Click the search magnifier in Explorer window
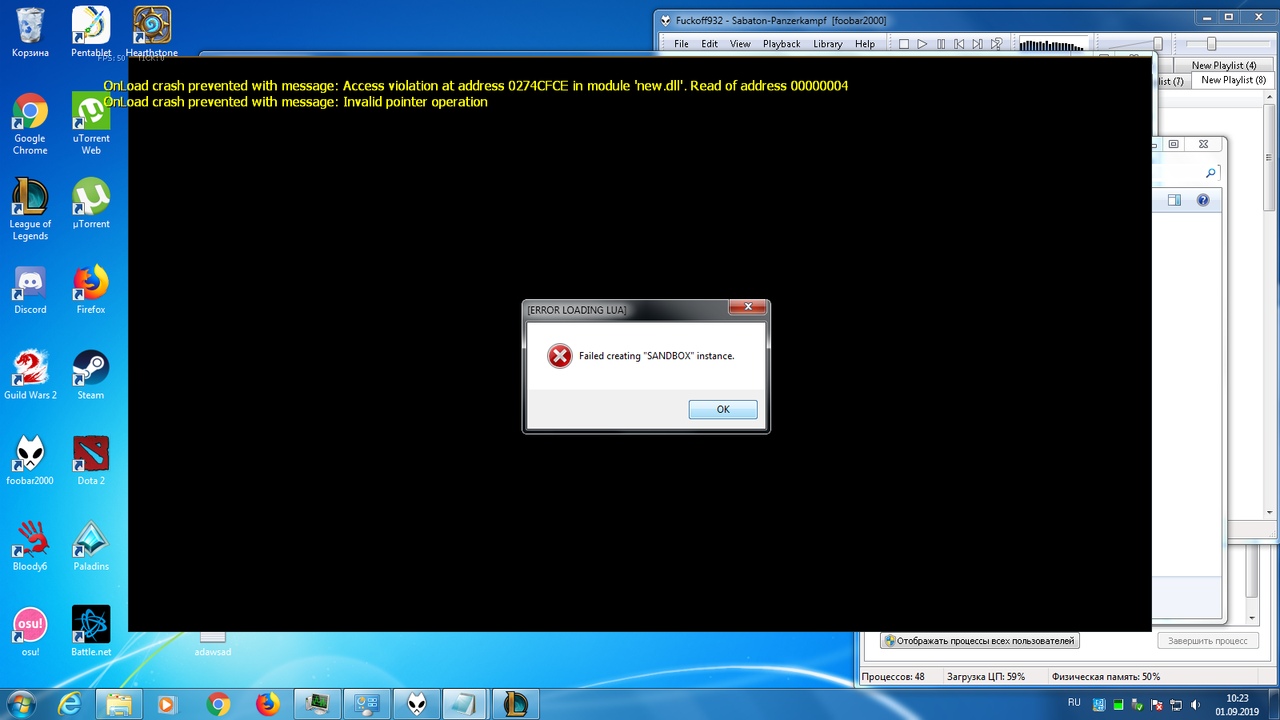 pos(1210,173)
